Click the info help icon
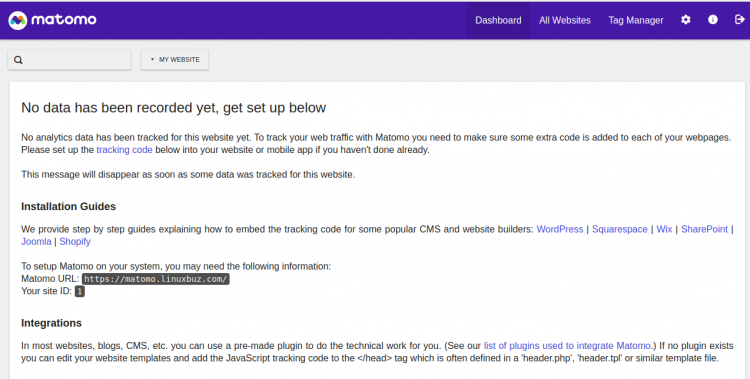The height and width of the screenshot is (379, 750). [713, 20]
